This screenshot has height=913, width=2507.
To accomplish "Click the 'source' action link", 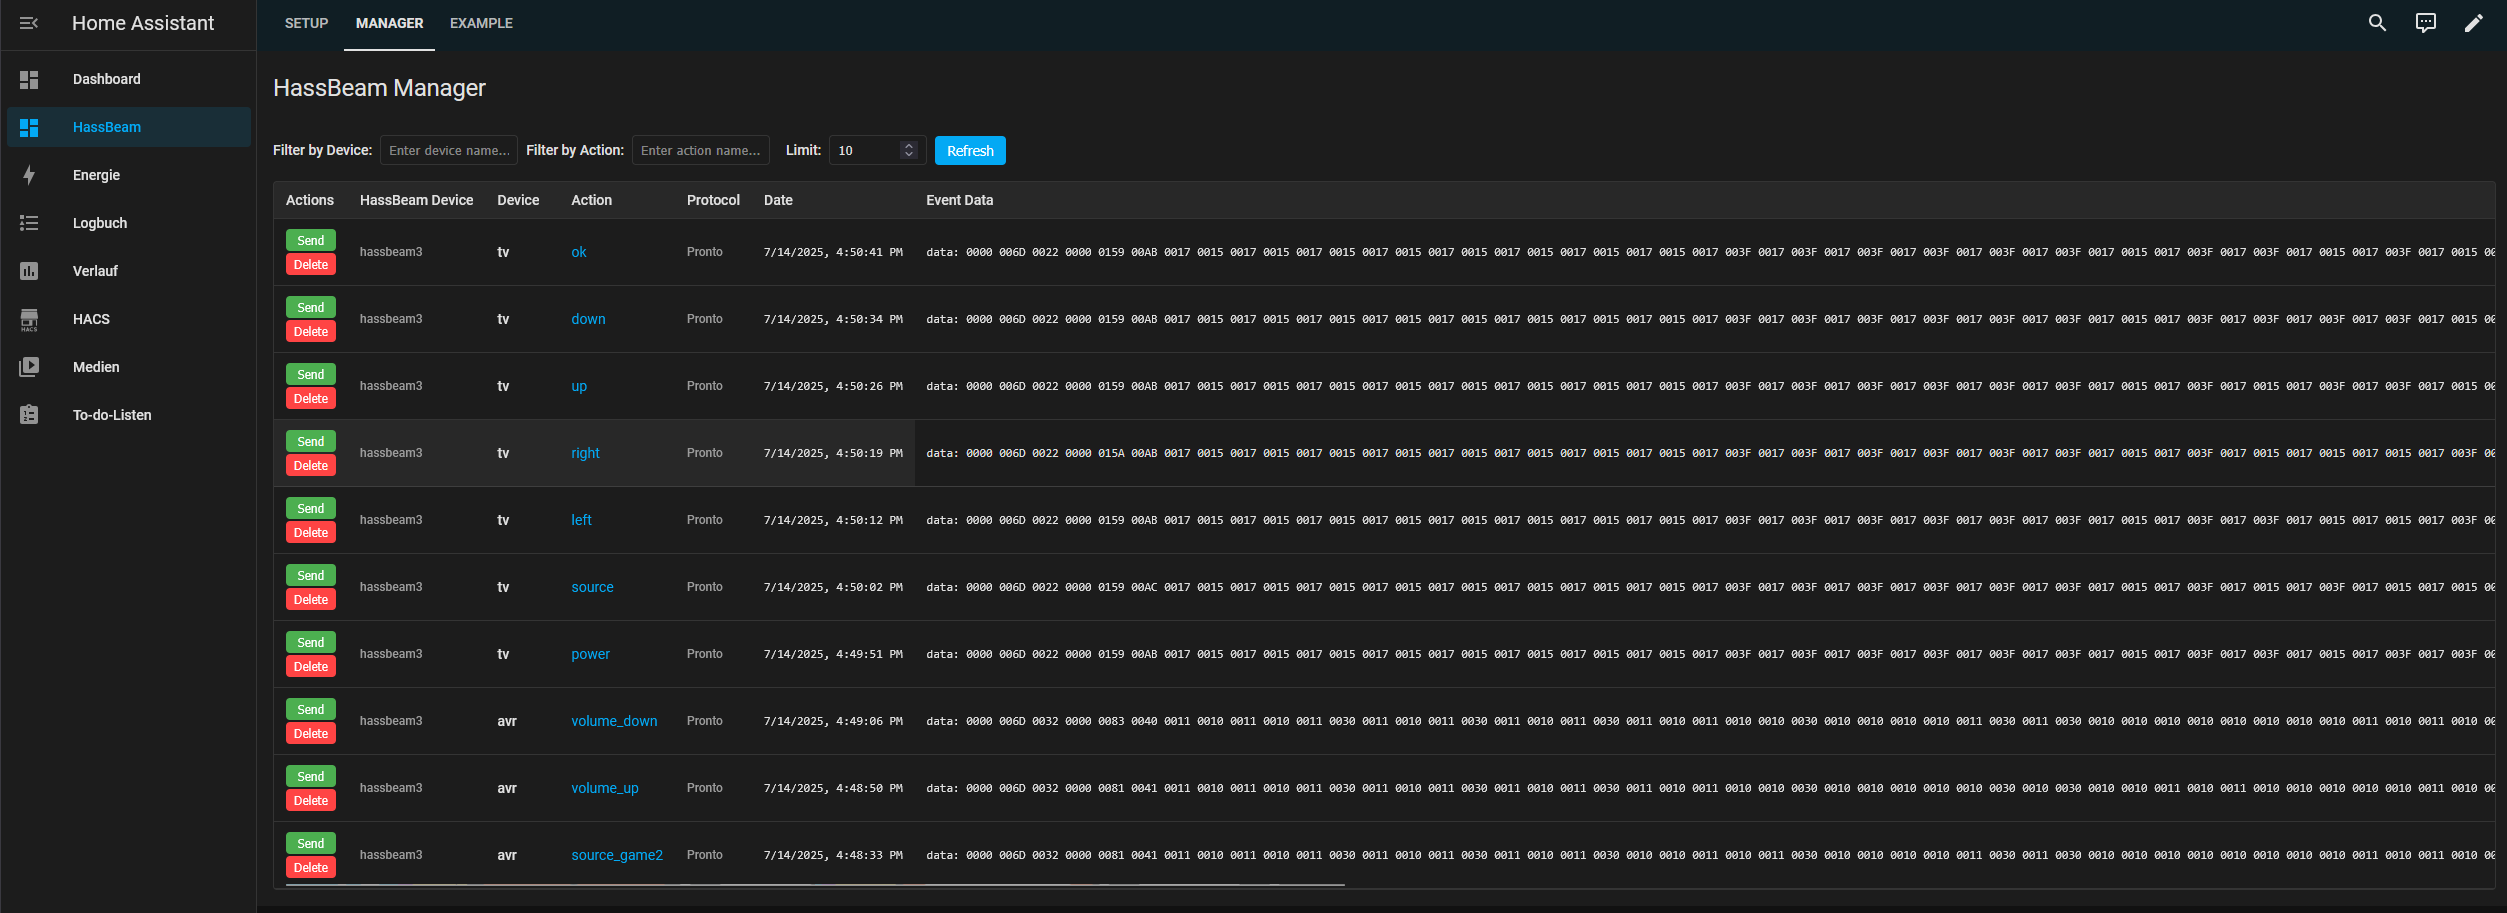I will coord(592,587).
